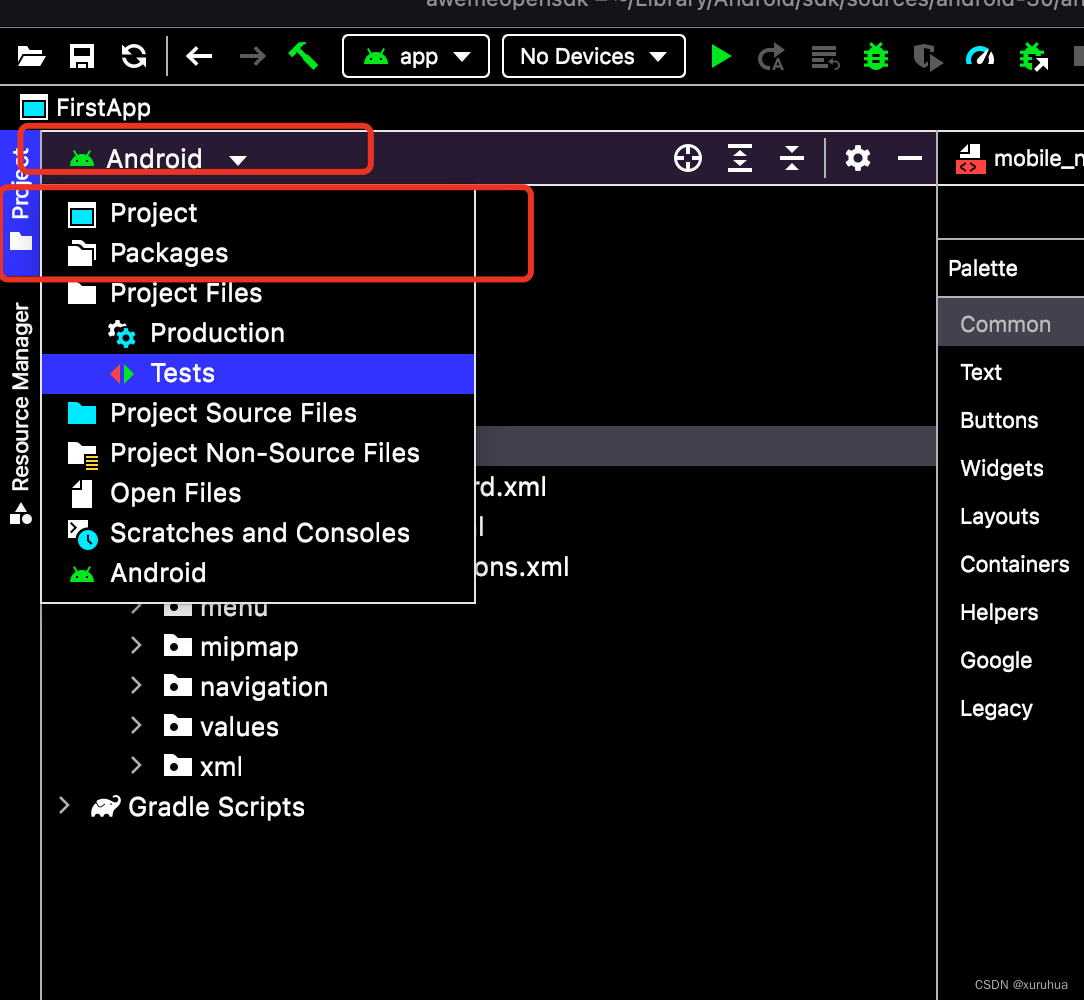Select Scratches and Consoles view option
Screen dimensions: 1084x1000
tap(258, 533)
